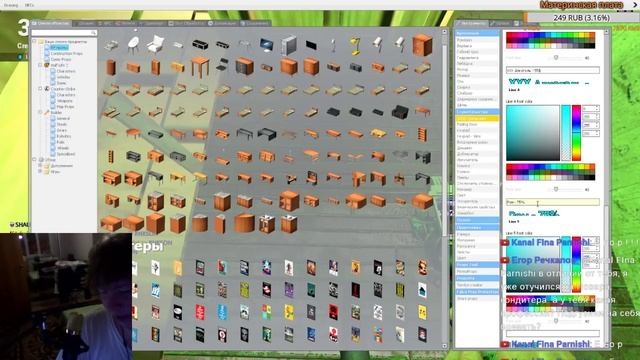This screenshot has width=640, height=360.
Task: Select Construction Props in the tree
Action: click(x=67, y=53)
